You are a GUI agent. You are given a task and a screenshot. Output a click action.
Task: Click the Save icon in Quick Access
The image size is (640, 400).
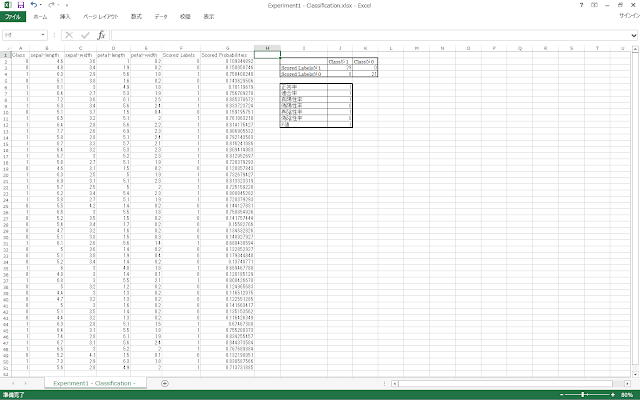(21, 5)
